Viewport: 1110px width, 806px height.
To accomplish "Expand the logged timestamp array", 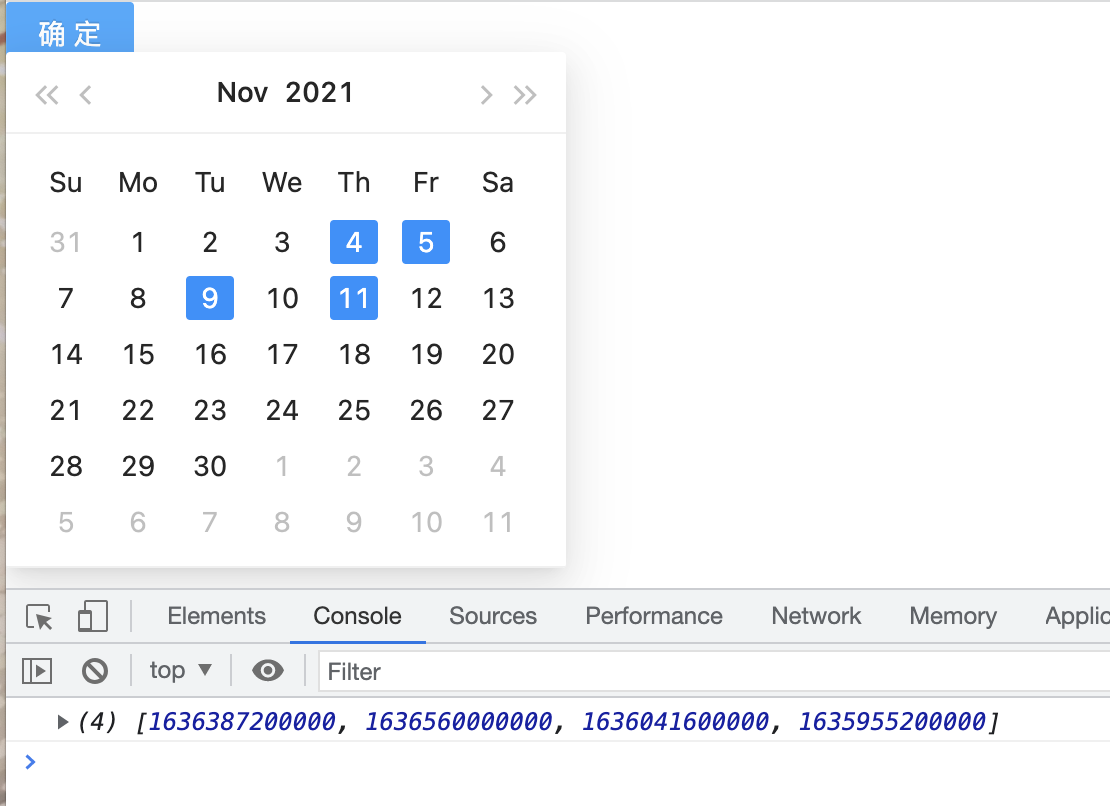I will point(63,720).
